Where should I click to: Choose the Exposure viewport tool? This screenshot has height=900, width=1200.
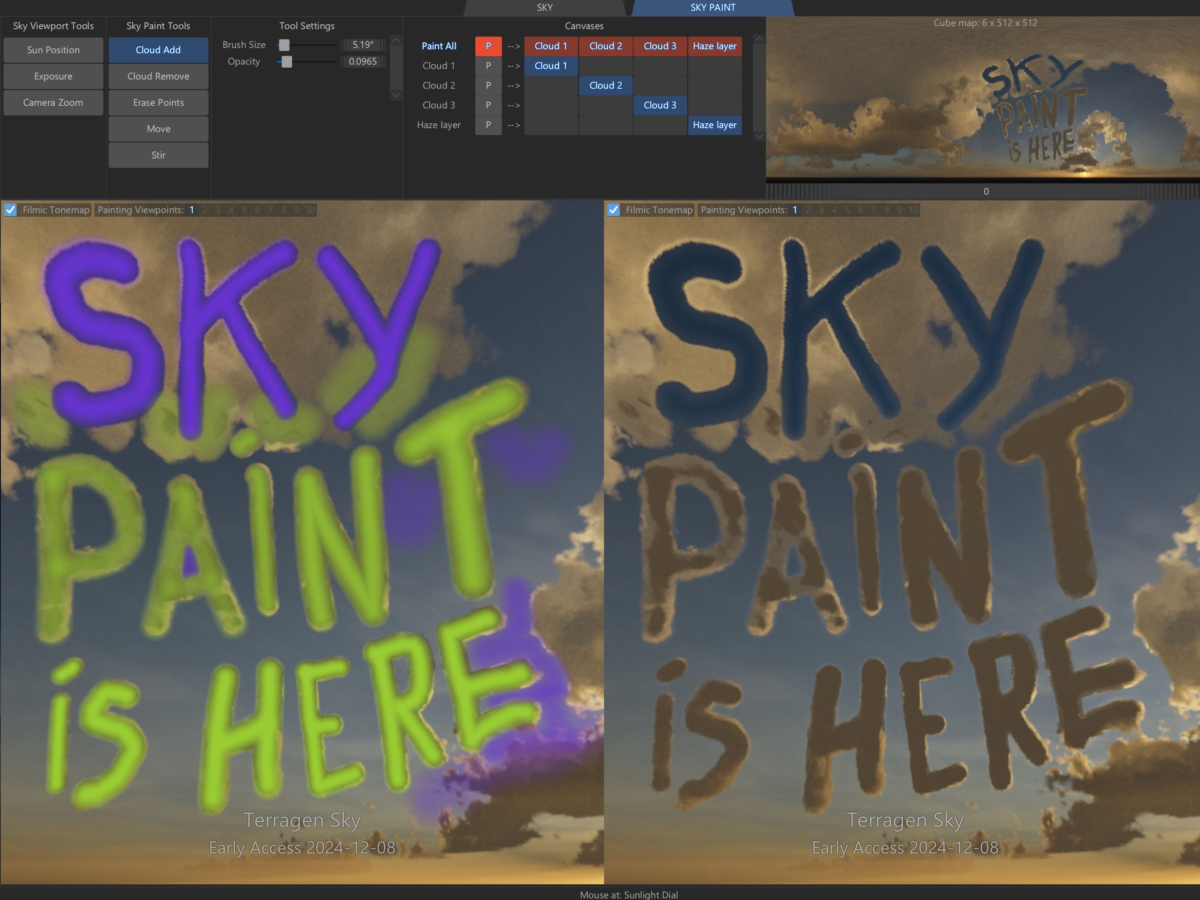53,76
